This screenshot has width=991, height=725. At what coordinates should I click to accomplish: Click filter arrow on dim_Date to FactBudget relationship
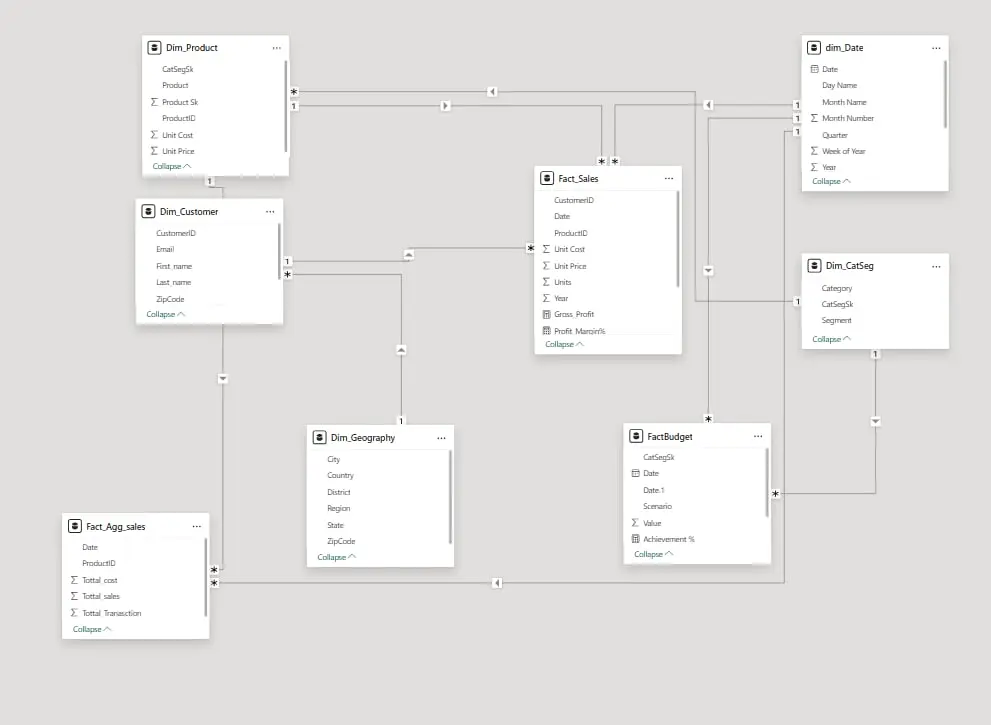point(708,271)
